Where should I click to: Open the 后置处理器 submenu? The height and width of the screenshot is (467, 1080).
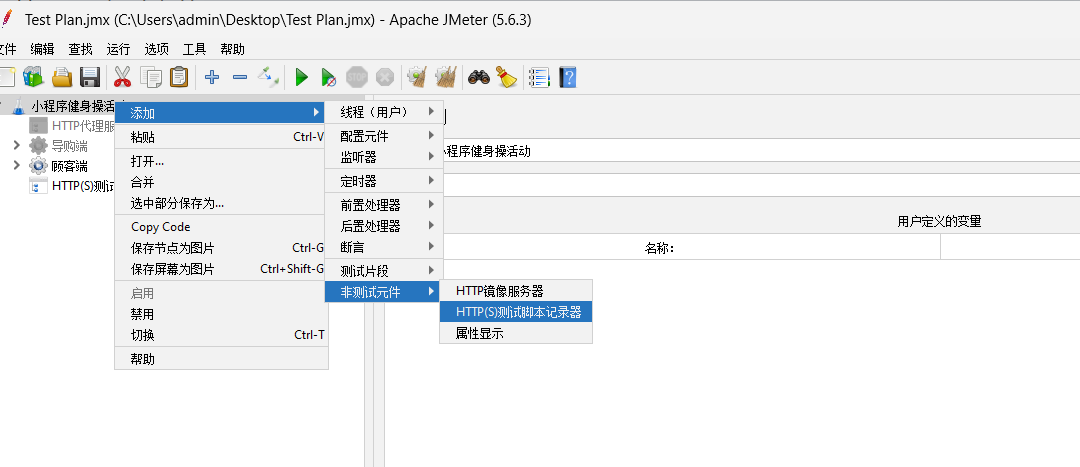tap(384, 225)
